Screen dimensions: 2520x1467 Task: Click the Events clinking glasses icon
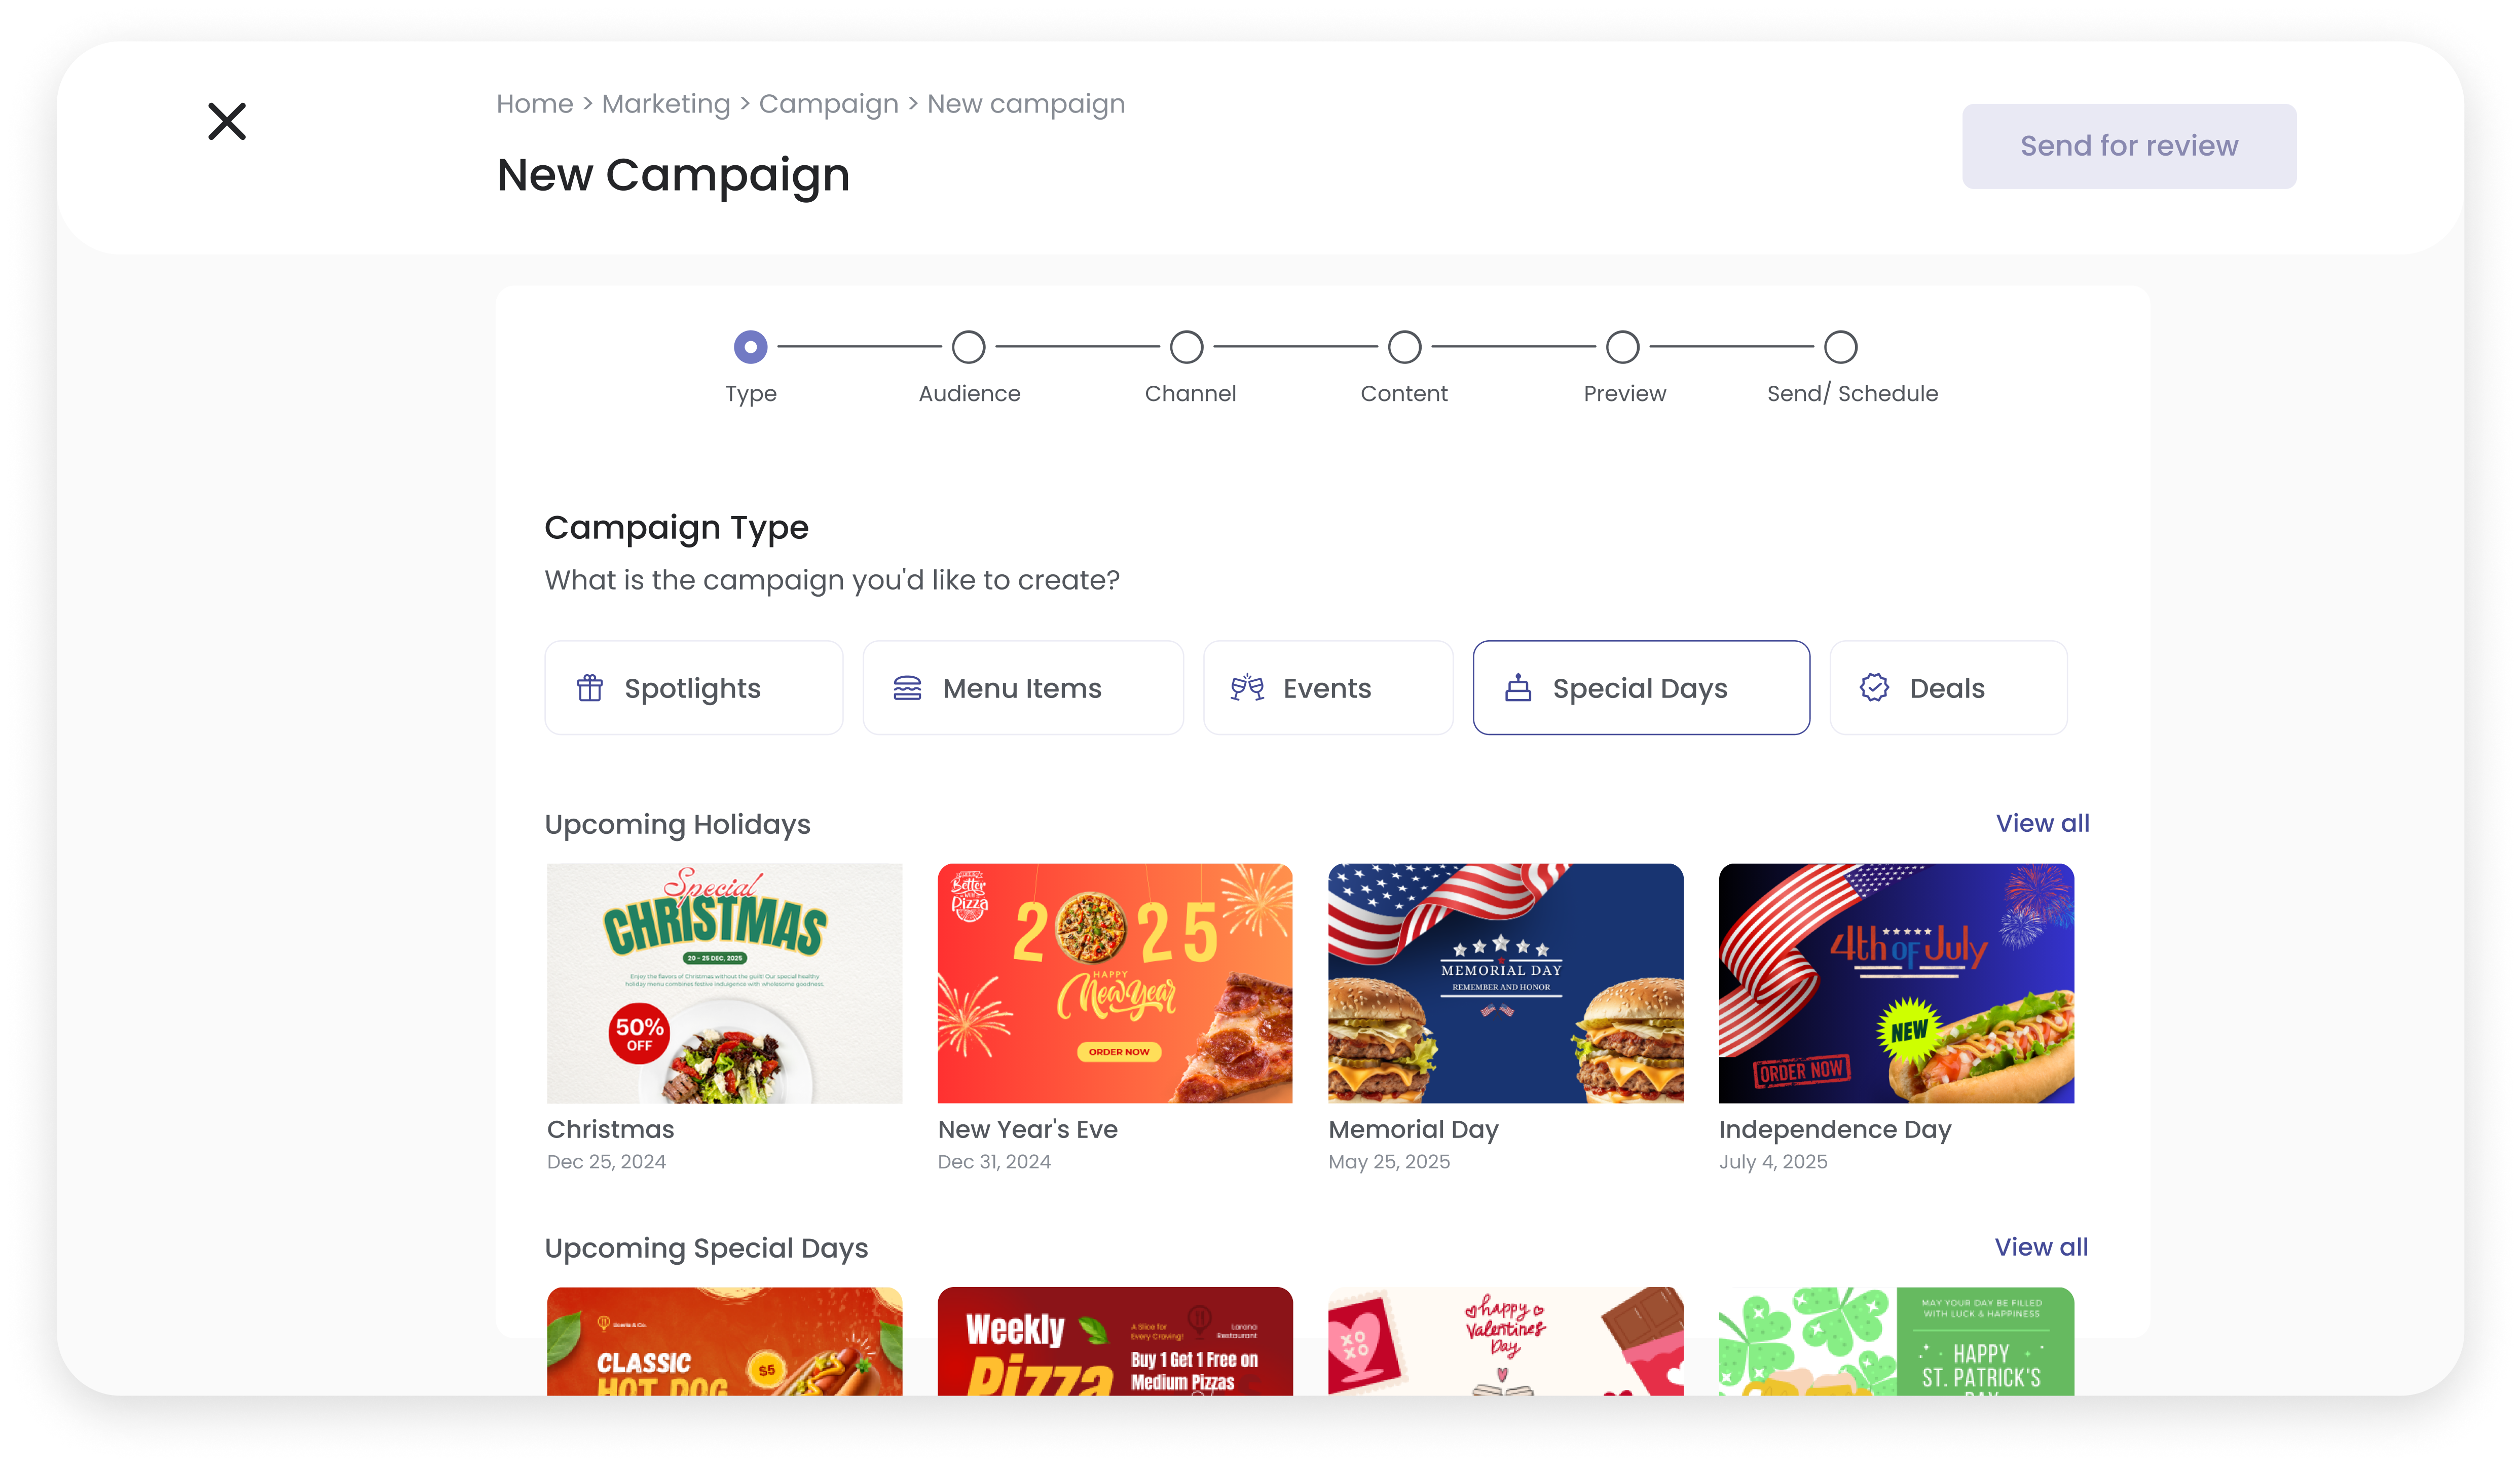pyautogui.click(x=1247, y=688)
